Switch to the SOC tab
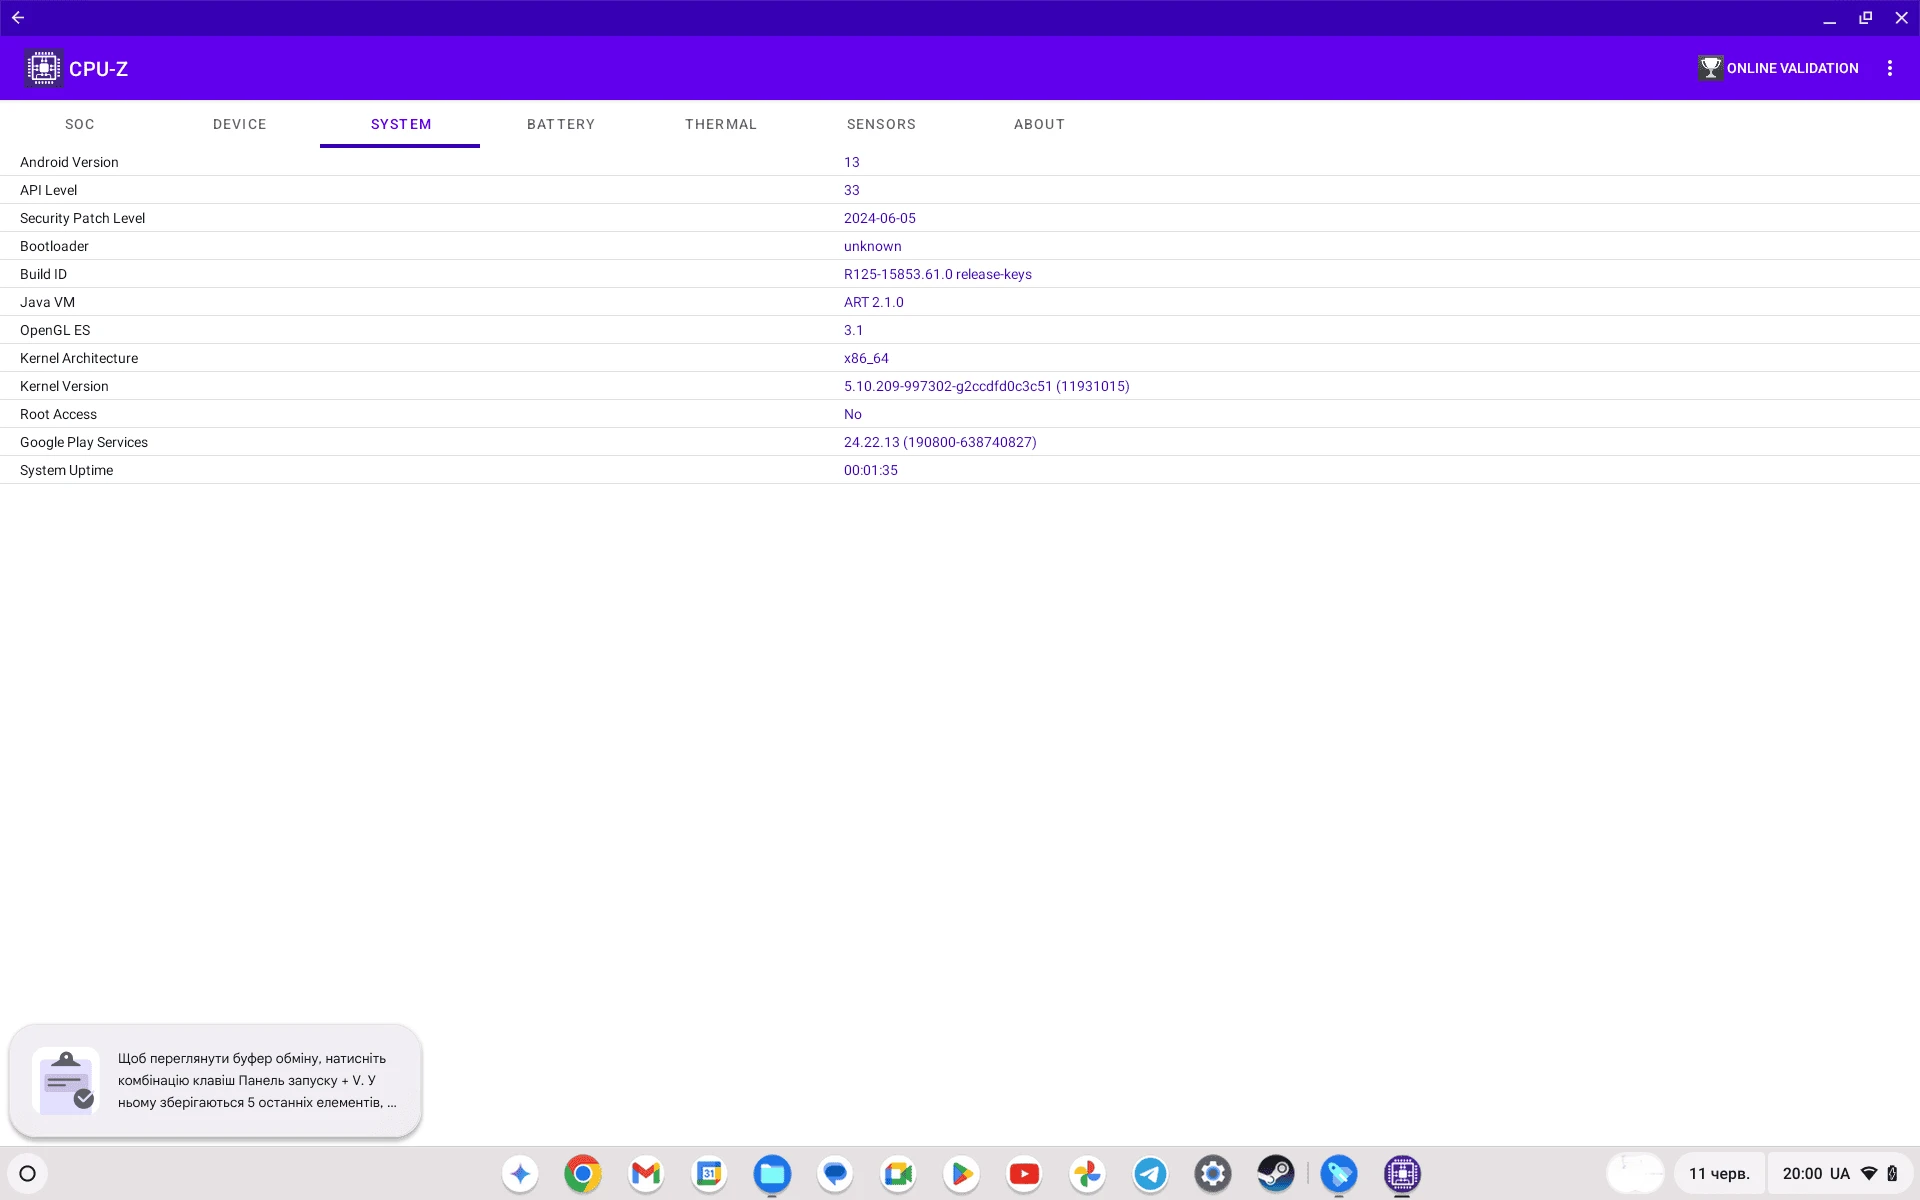Screen dimensions: 1920x1200 click(80, 124)
